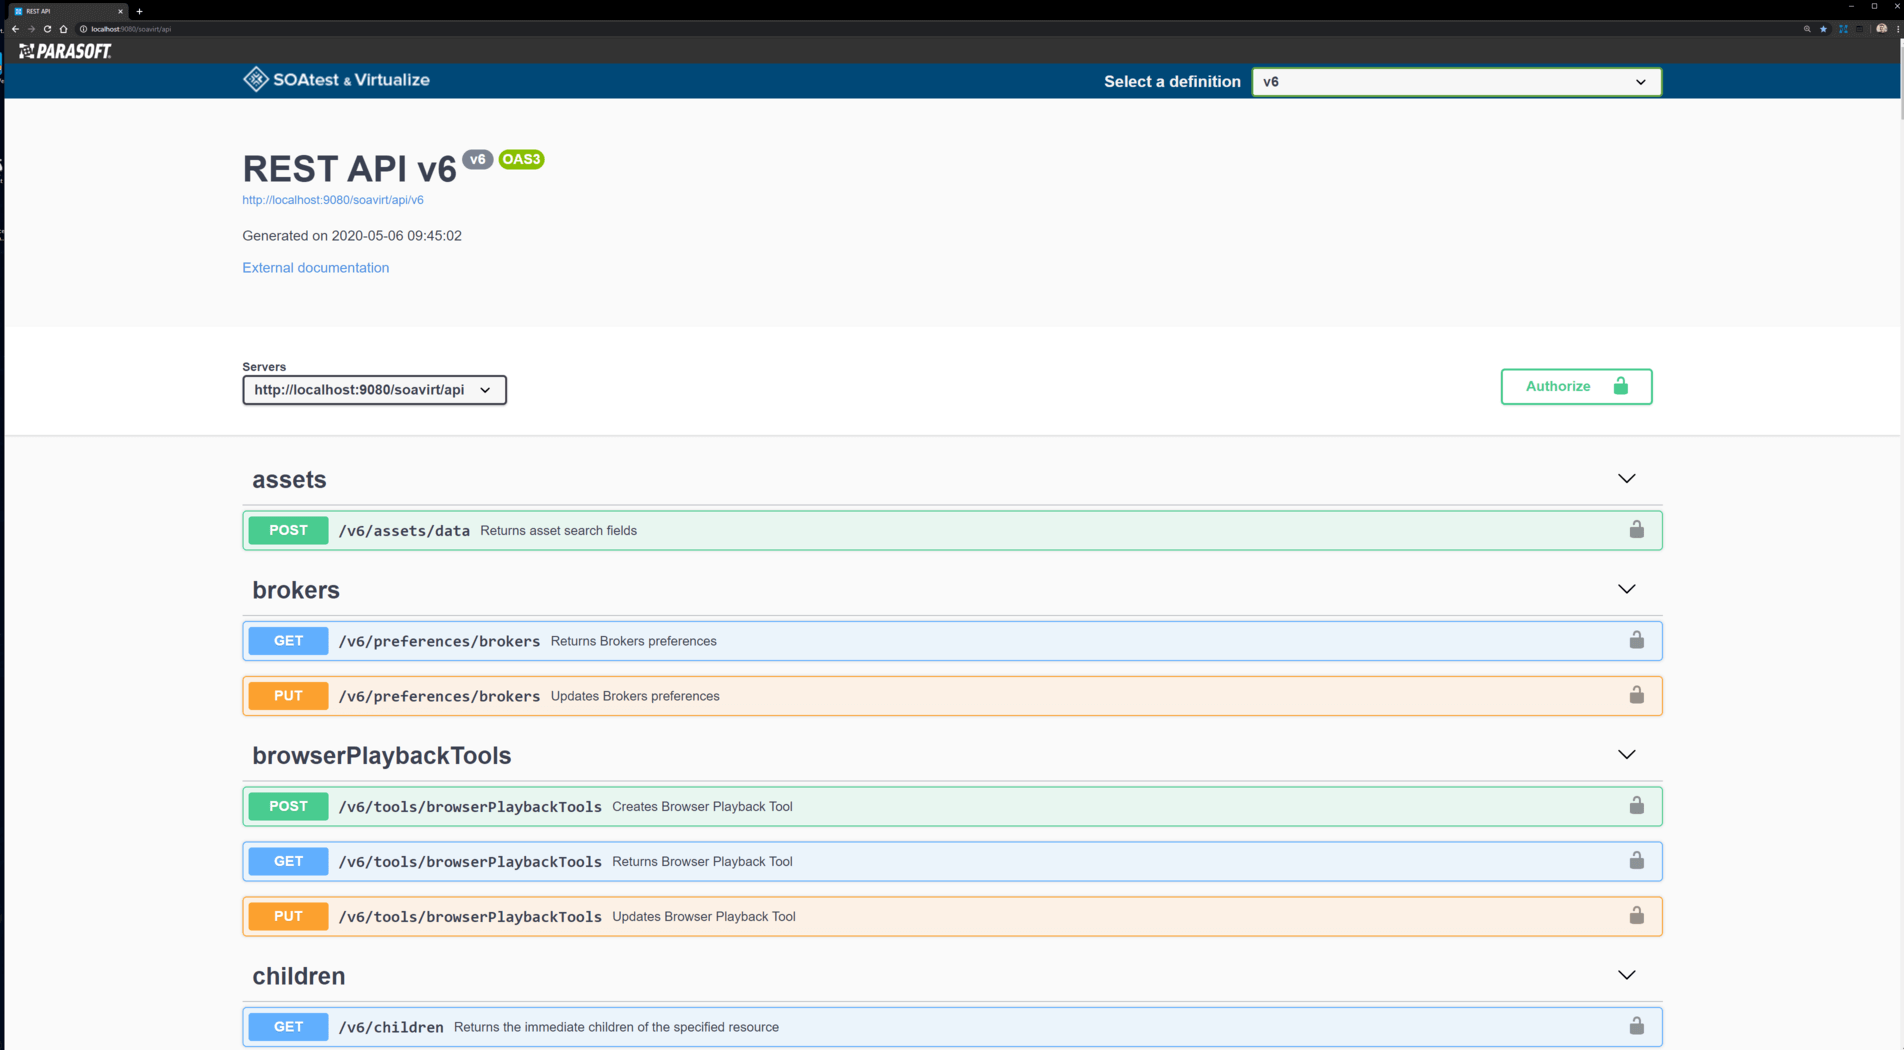Click the browser address bar URL

(131, 29)
